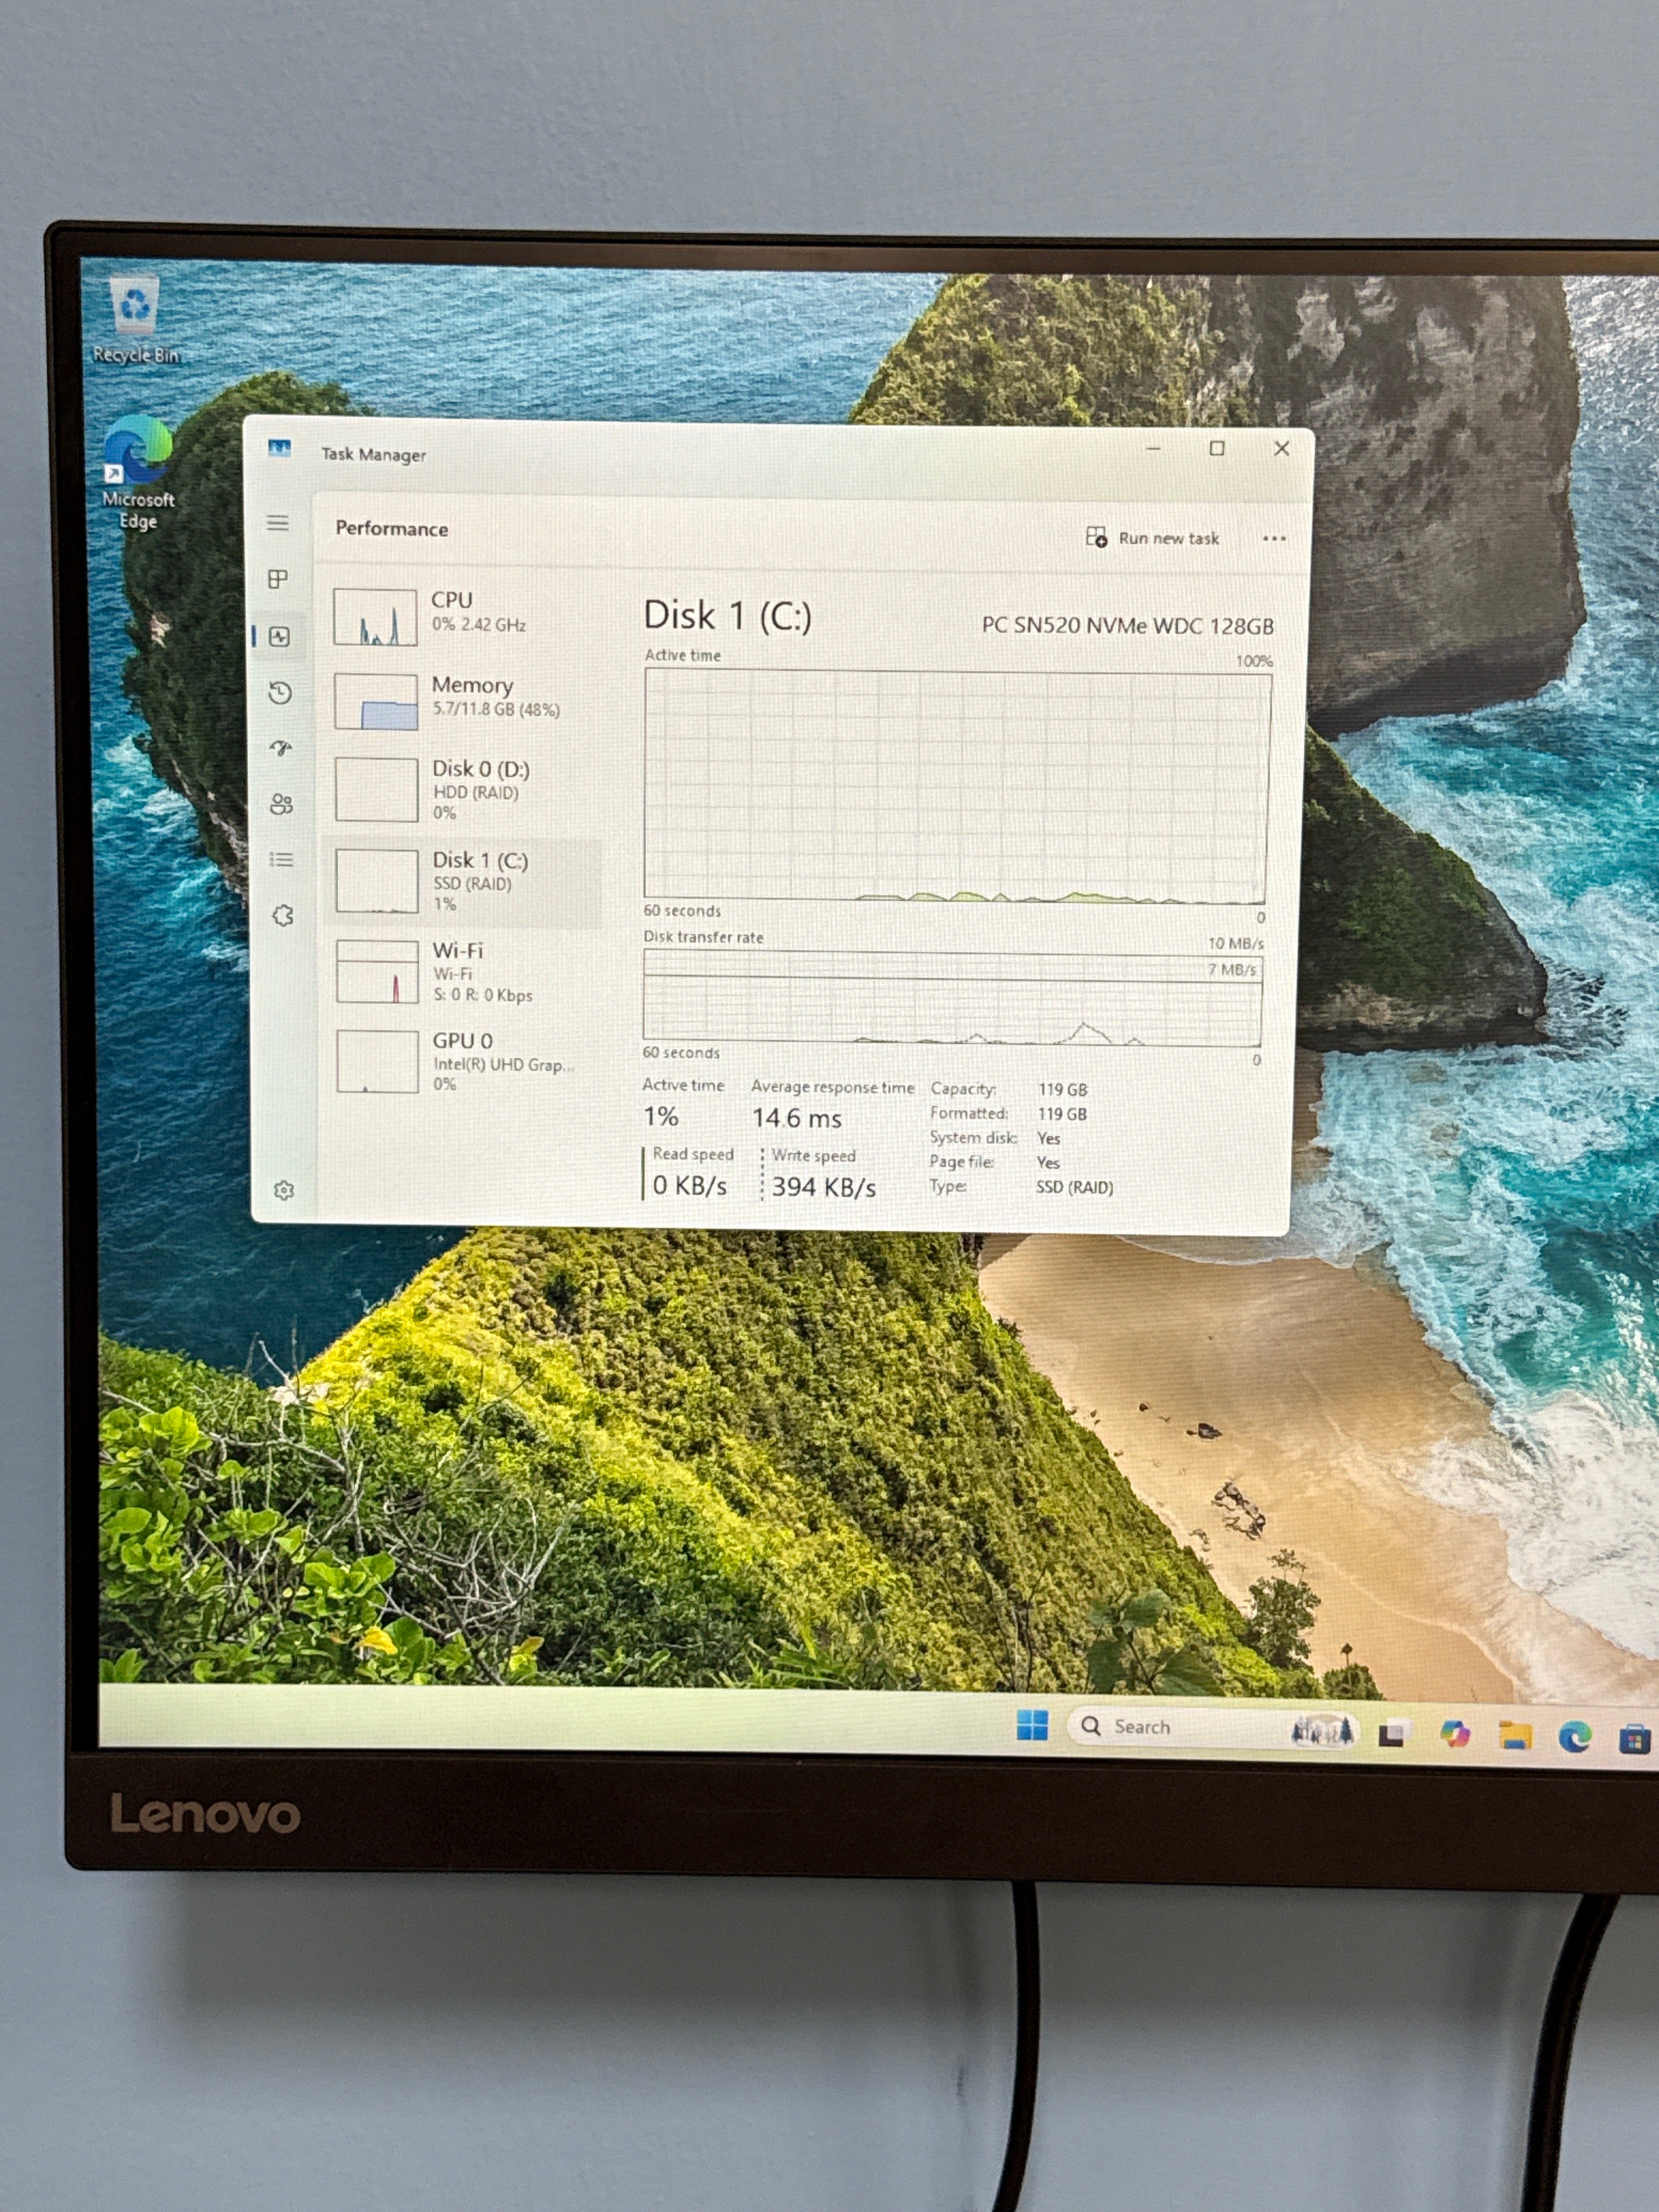Open the Processes page icon in sidebar
The height and width of the screenshot is (2212, 1659).
click(x=278, y=578)
